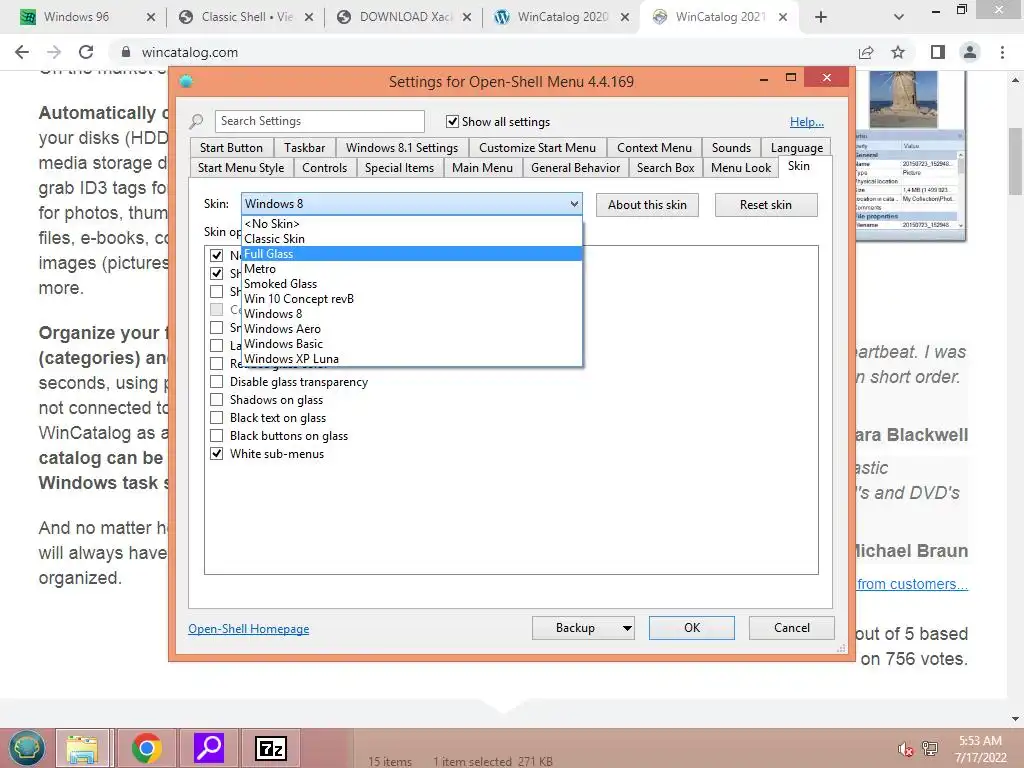Click About this skin button

click(x=647, y=205)
